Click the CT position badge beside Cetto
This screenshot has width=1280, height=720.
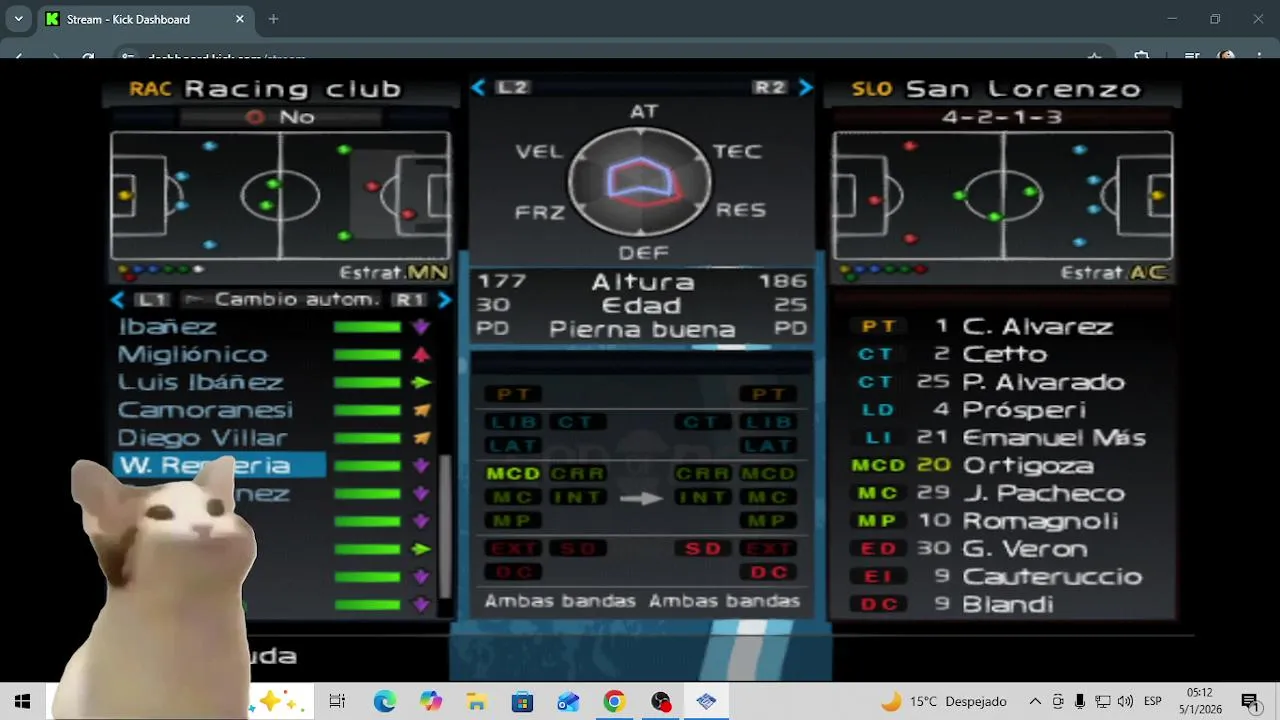click(875, 354)
